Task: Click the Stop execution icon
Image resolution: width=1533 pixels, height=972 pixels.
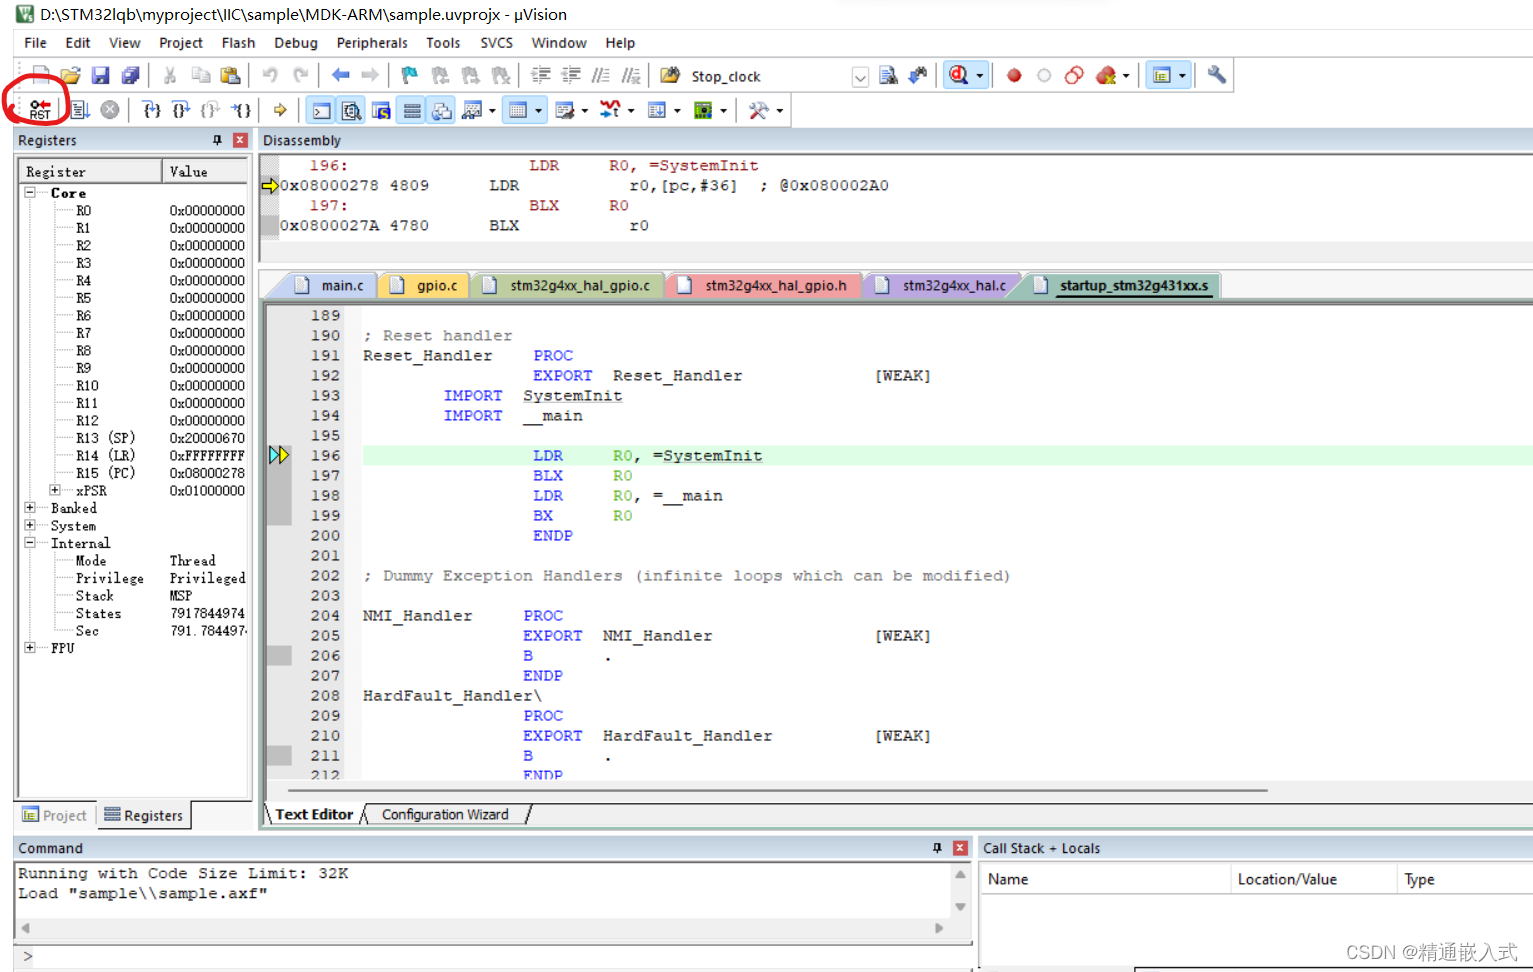Action: [x=110, y=110]
